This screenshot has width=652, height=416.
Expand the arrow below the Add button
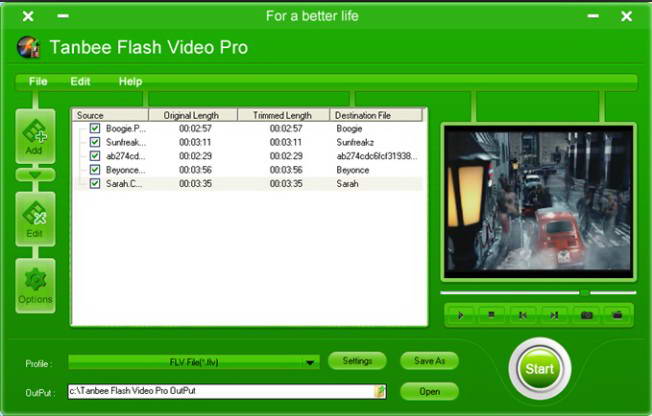[x=35, y=175]
